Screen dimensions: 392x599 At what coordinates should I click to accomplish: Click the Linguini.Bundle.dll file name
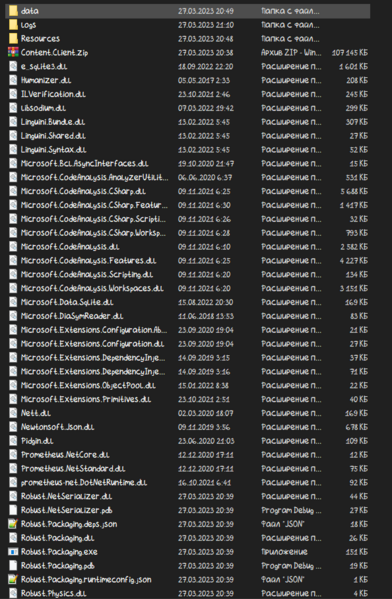53,122
